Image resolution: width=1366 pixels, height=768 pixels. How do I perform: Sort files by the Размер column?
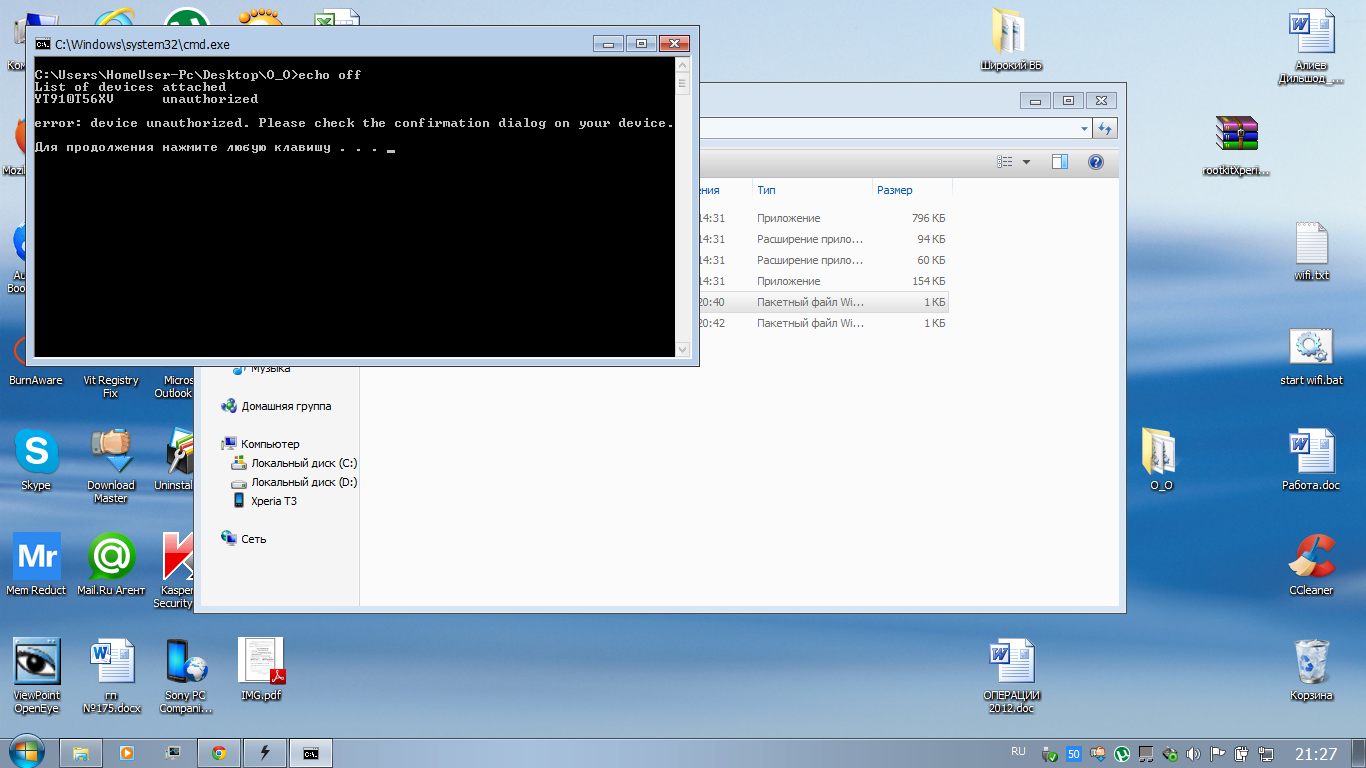click(x=894, y=190)
